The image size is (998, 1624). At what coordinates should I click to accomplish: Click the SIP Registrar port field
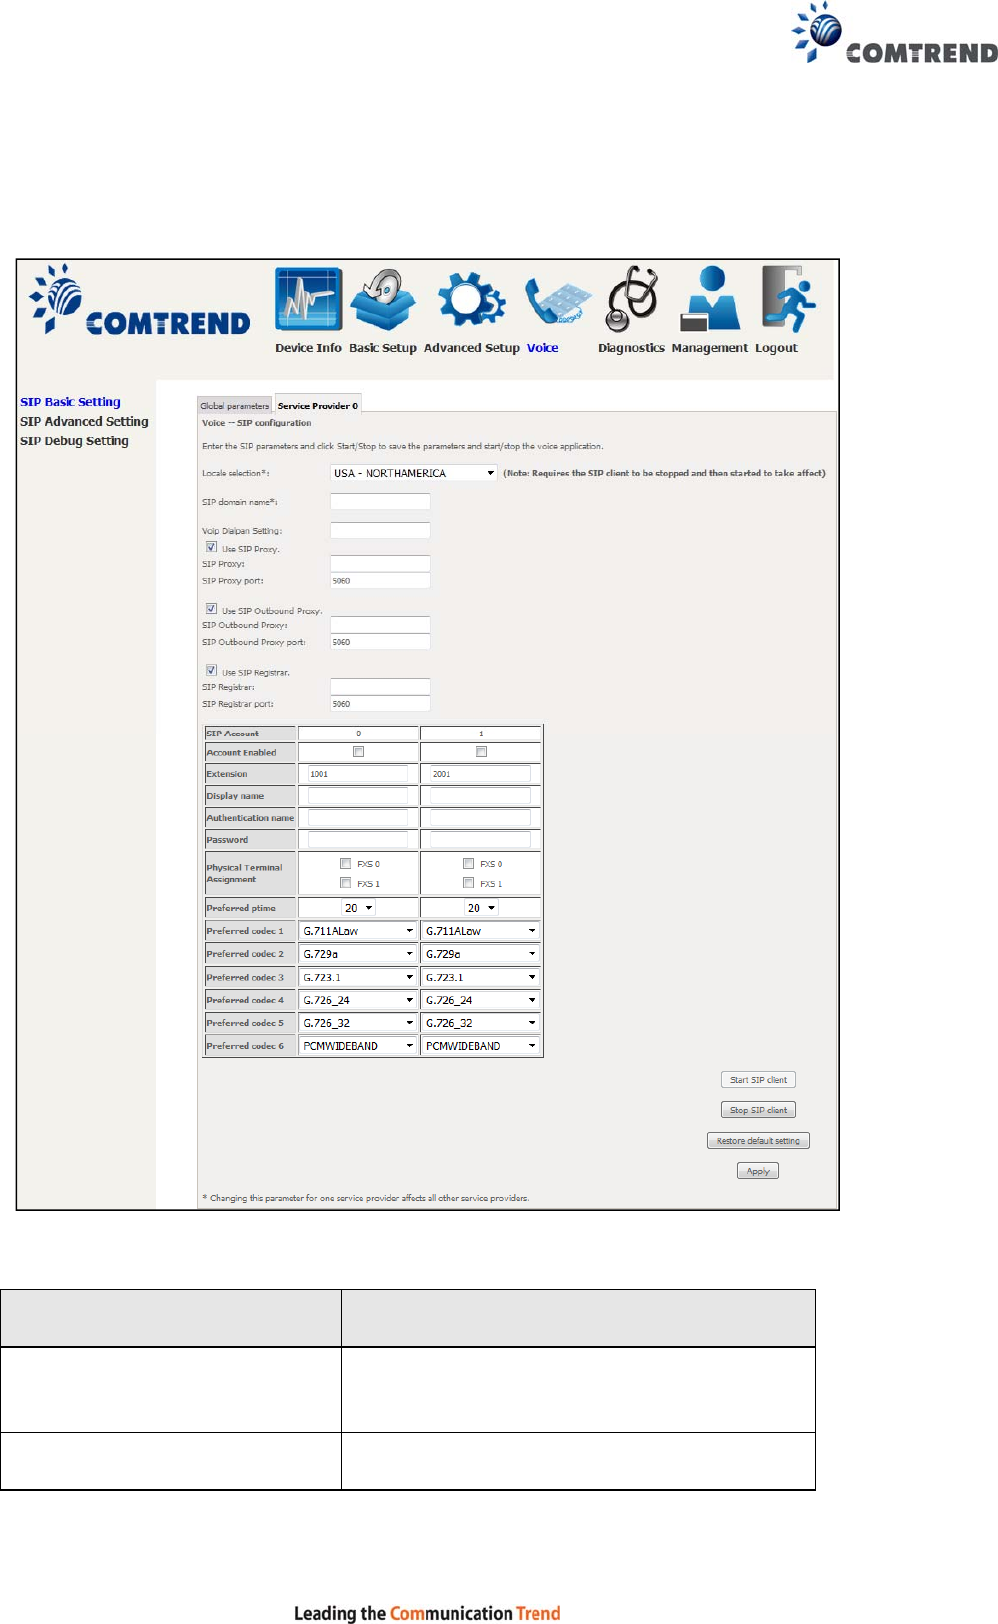pos(380,704)
